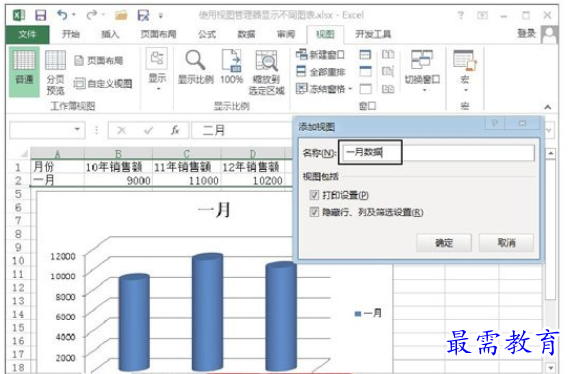
Task: Click the Split window icon
Action: 365,55
